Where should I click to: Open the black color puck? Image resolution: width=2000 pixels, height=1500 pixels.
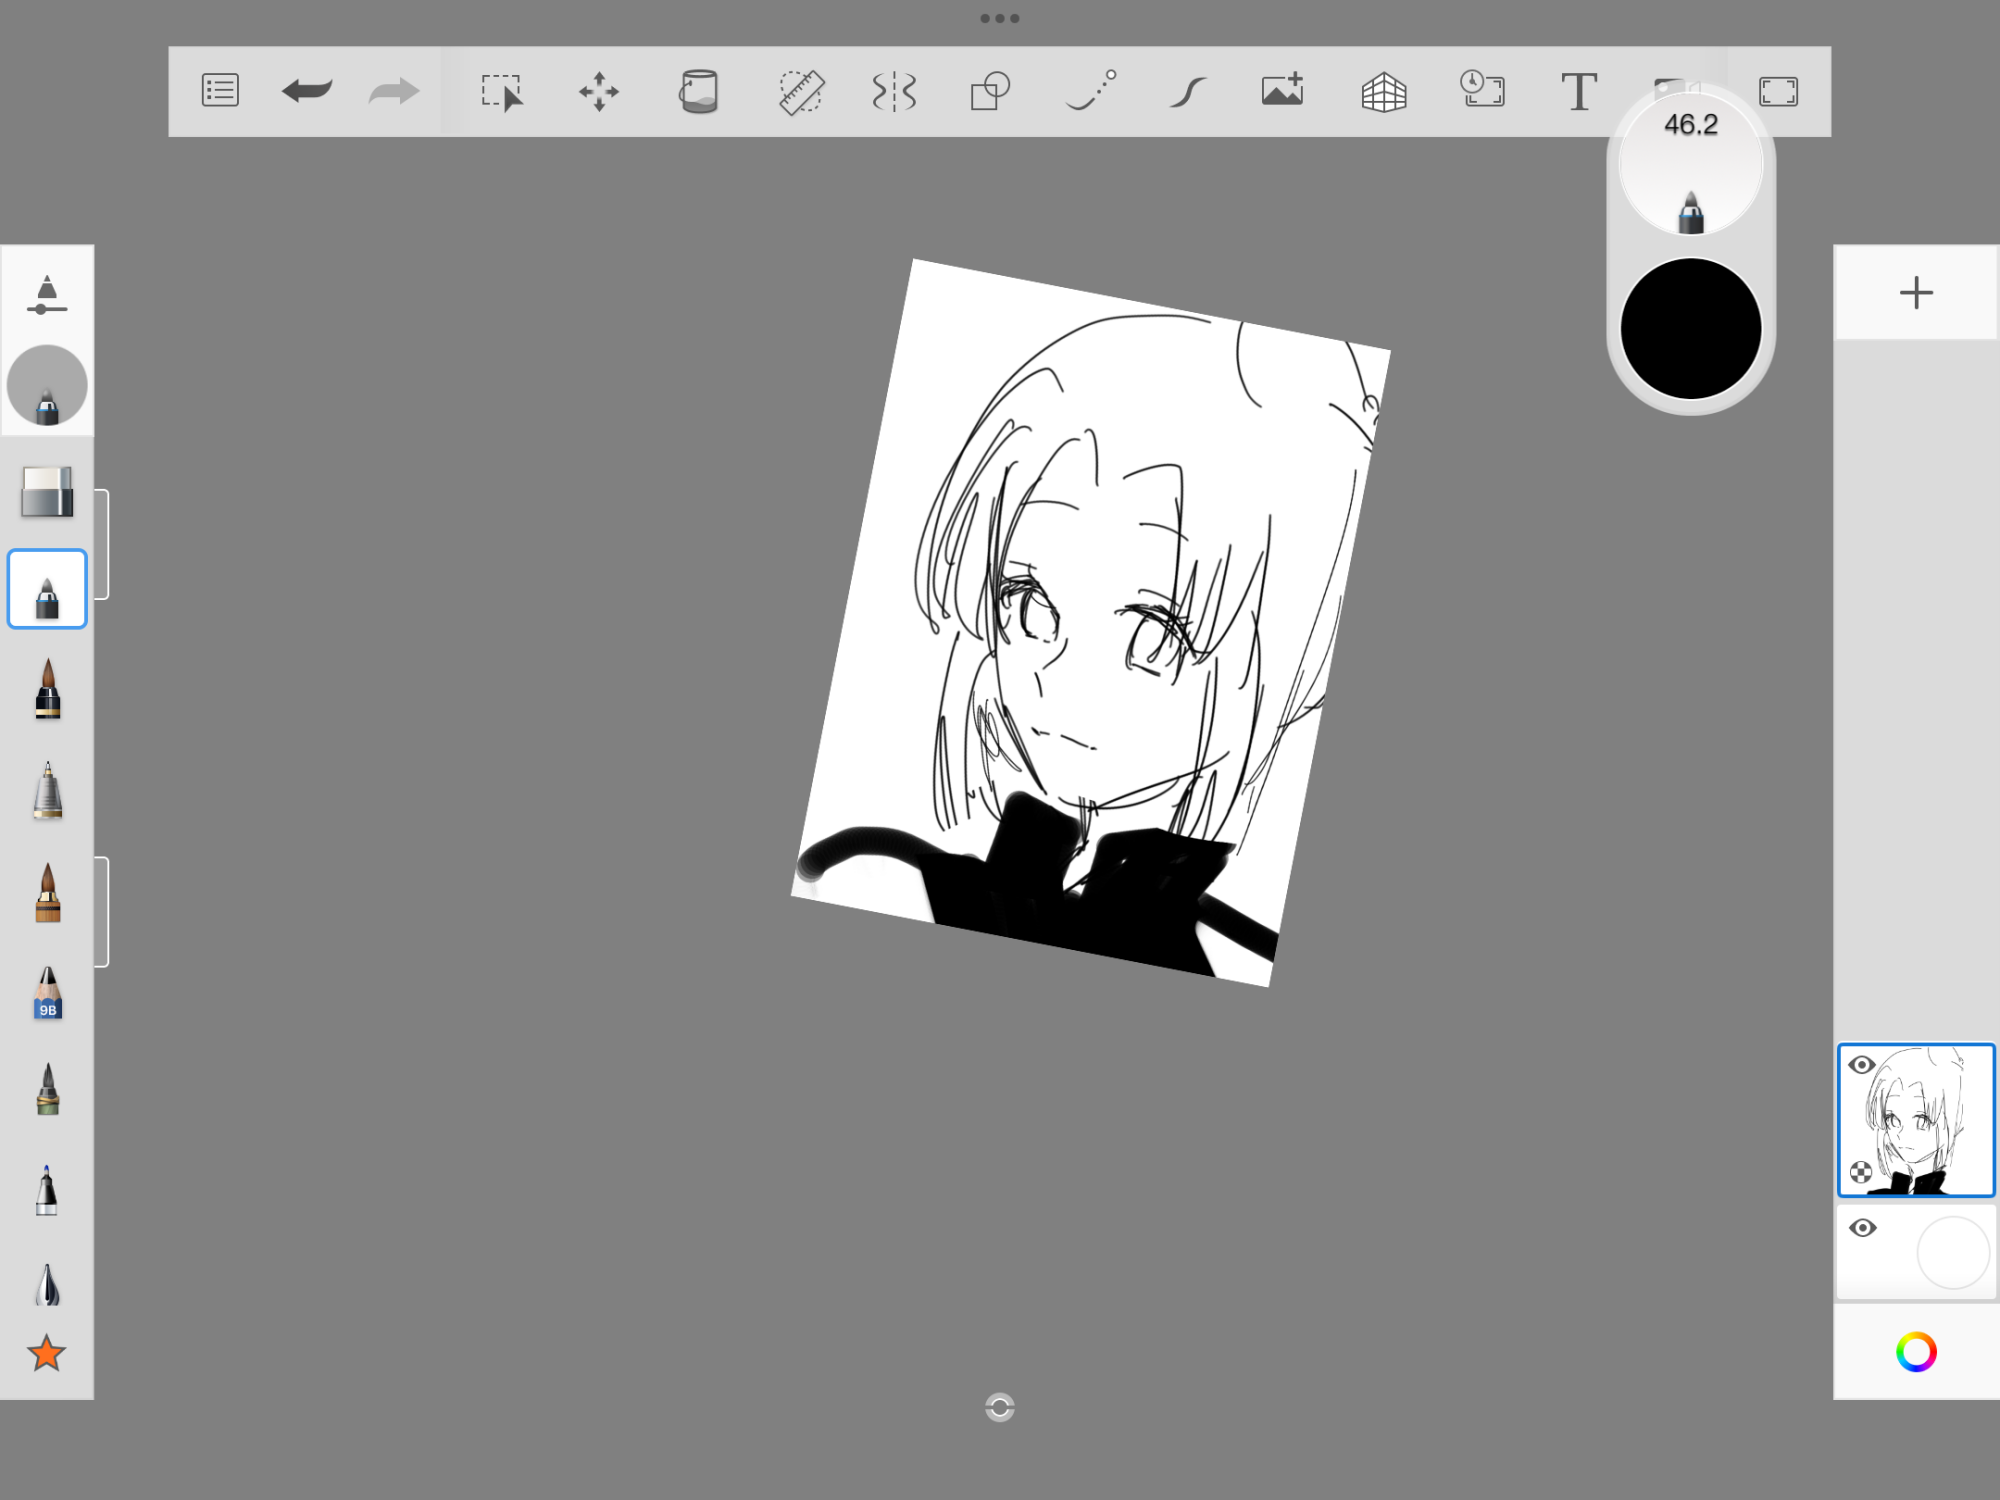click(x=1690, y=329)
